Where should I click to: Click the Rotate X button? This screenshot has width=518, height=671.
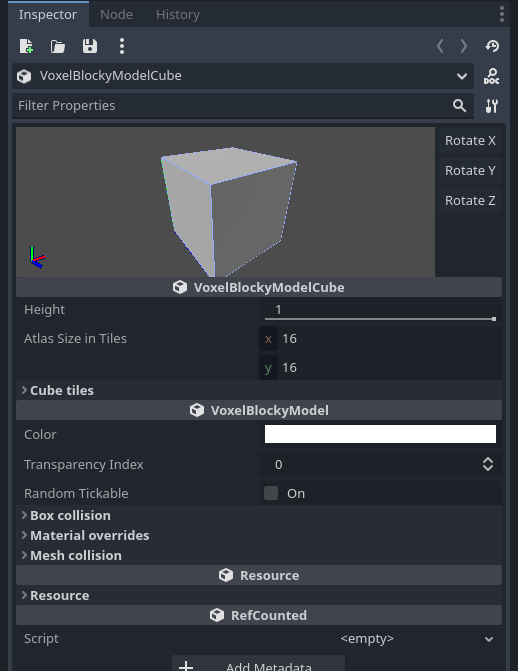pos(470,140)
